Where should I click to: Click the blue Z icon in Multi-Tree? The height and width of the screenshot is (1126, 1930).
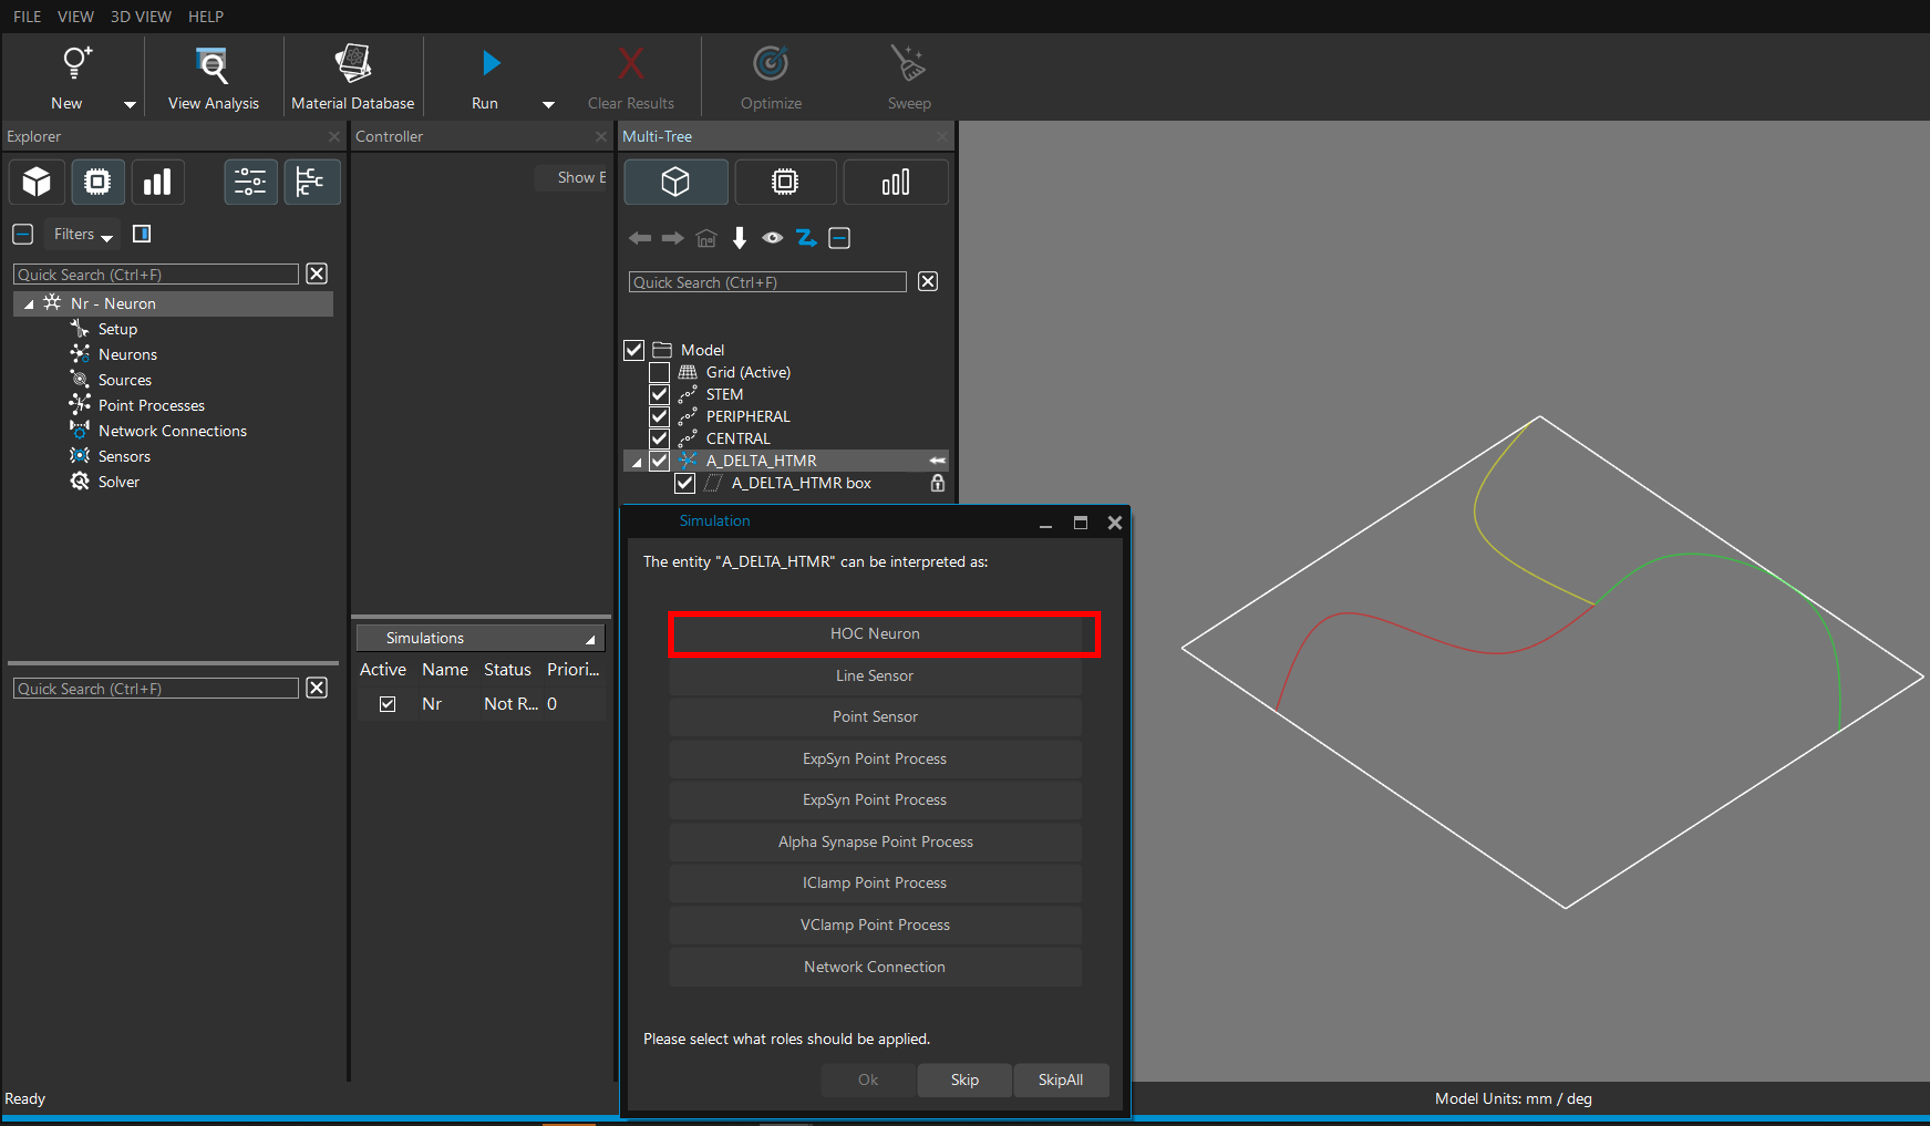805,238
